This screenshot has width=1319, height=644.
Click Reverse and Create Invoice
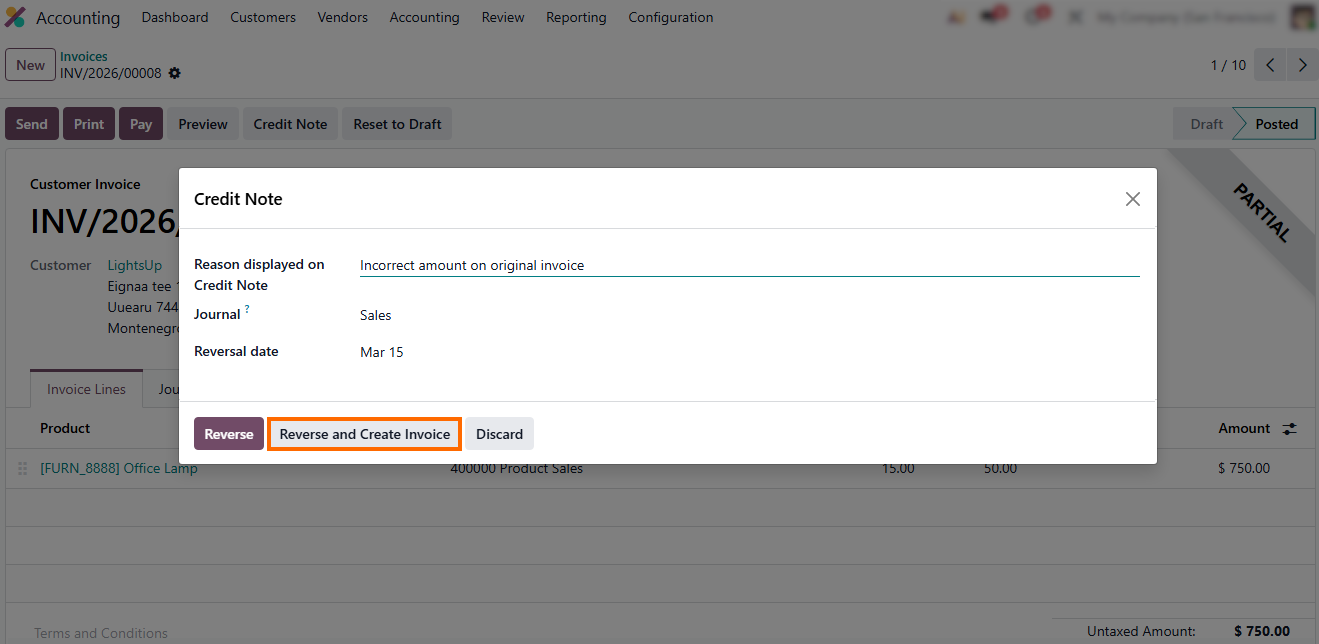click(364, 434)
